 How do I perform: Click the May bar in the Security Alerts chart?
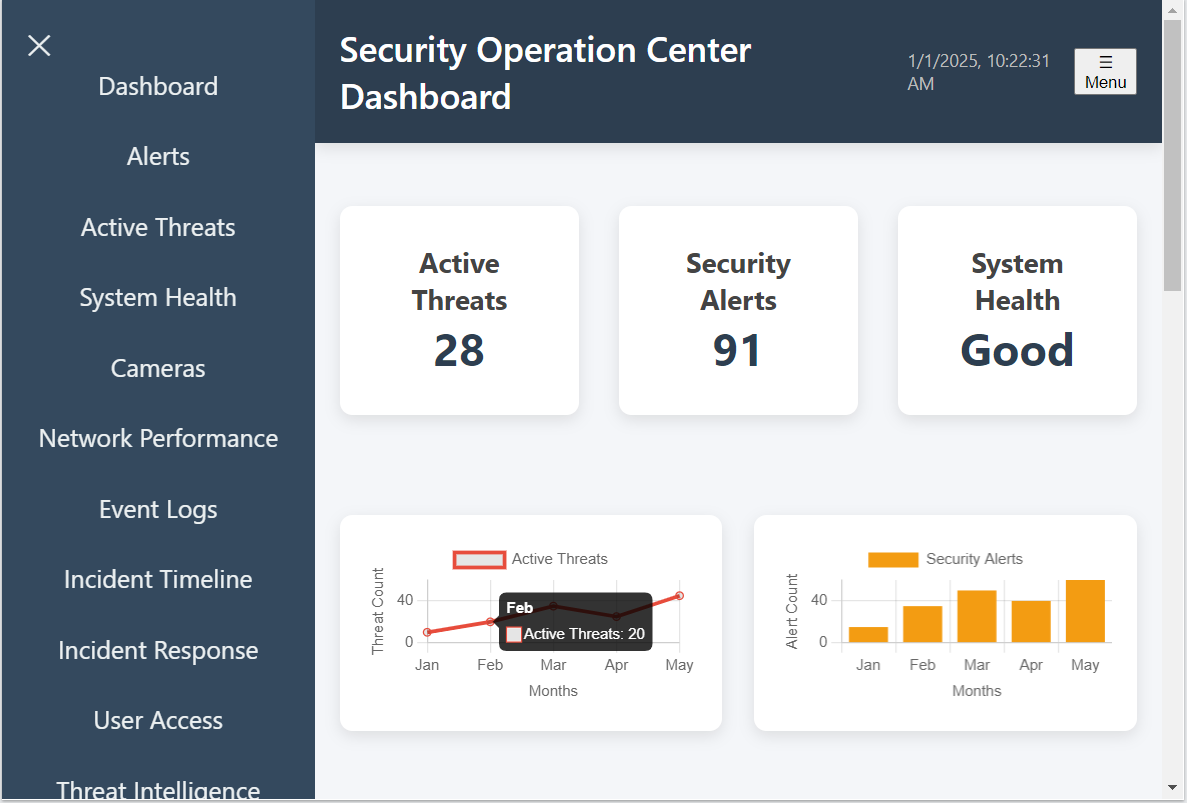(1085, 610)
